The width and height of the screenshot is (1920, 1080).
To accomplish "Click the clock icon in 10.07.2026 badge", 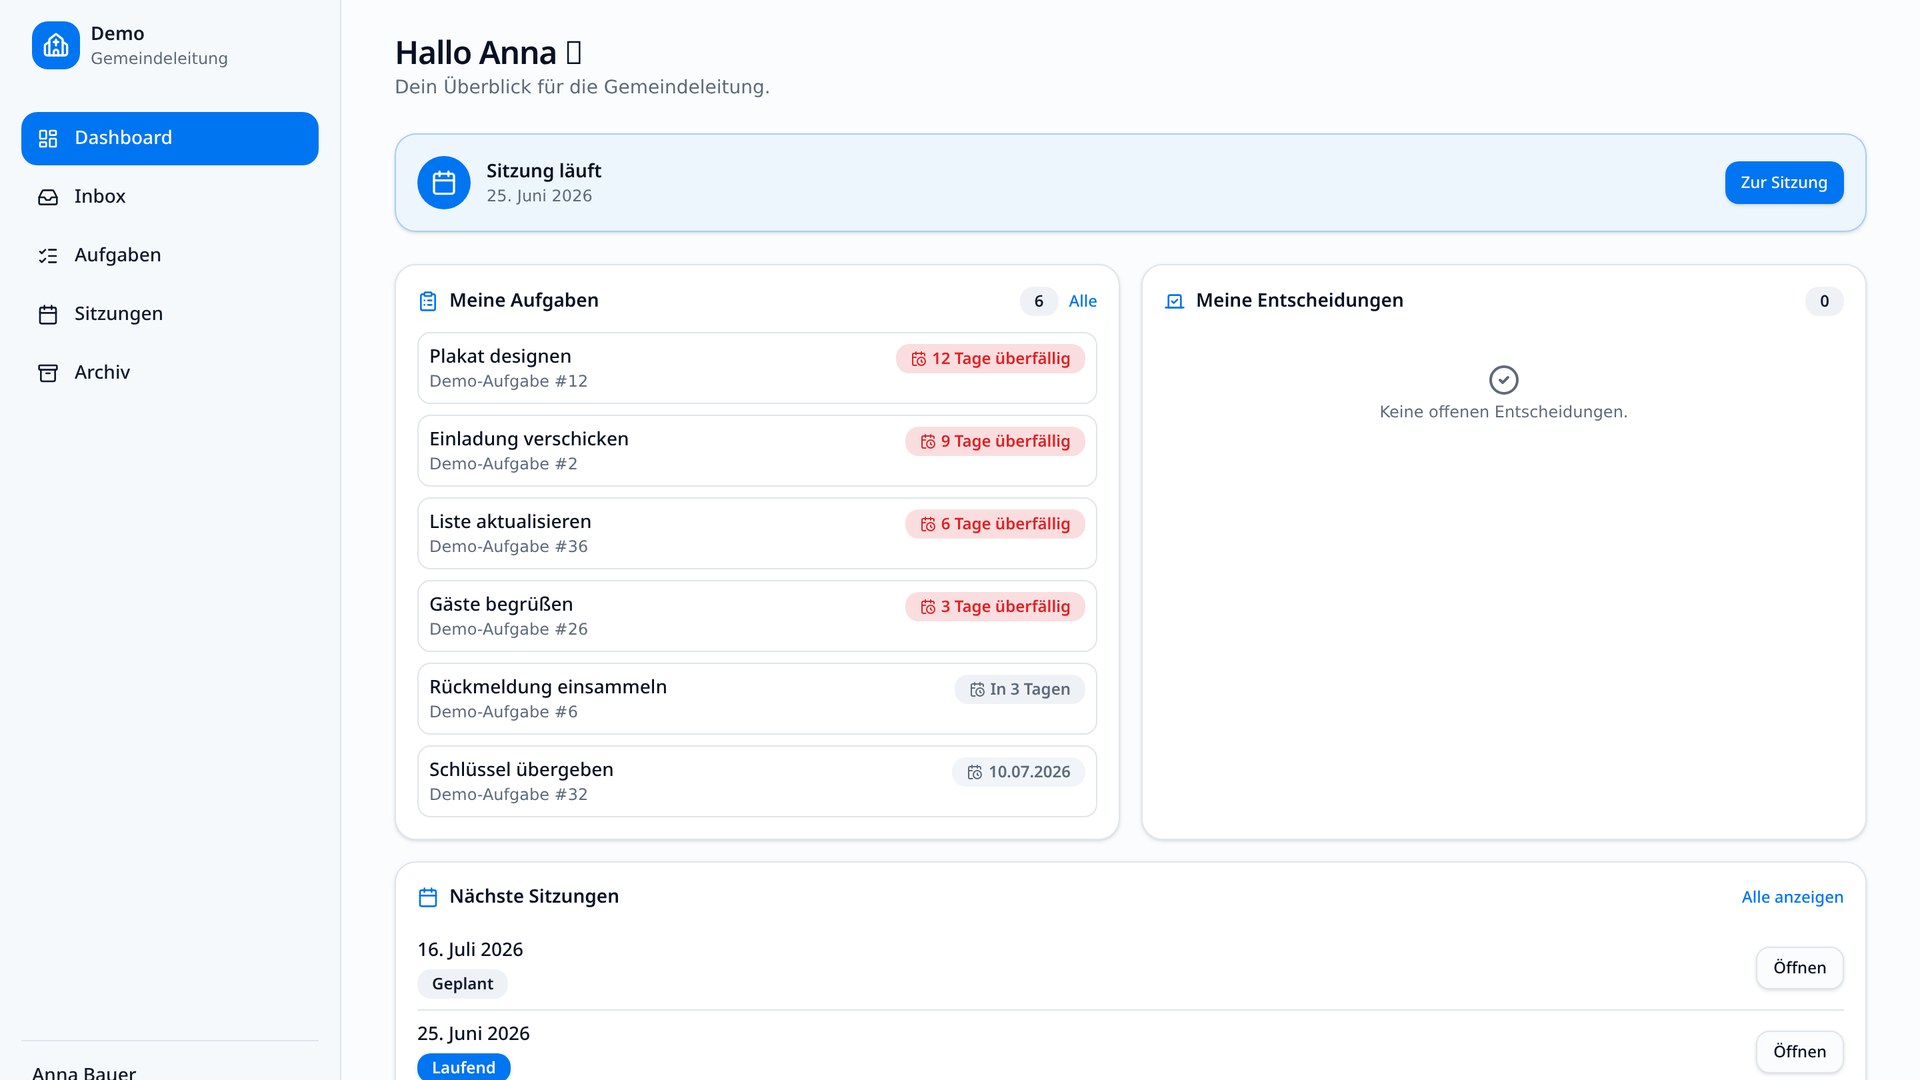I will [x=975, y=772].
